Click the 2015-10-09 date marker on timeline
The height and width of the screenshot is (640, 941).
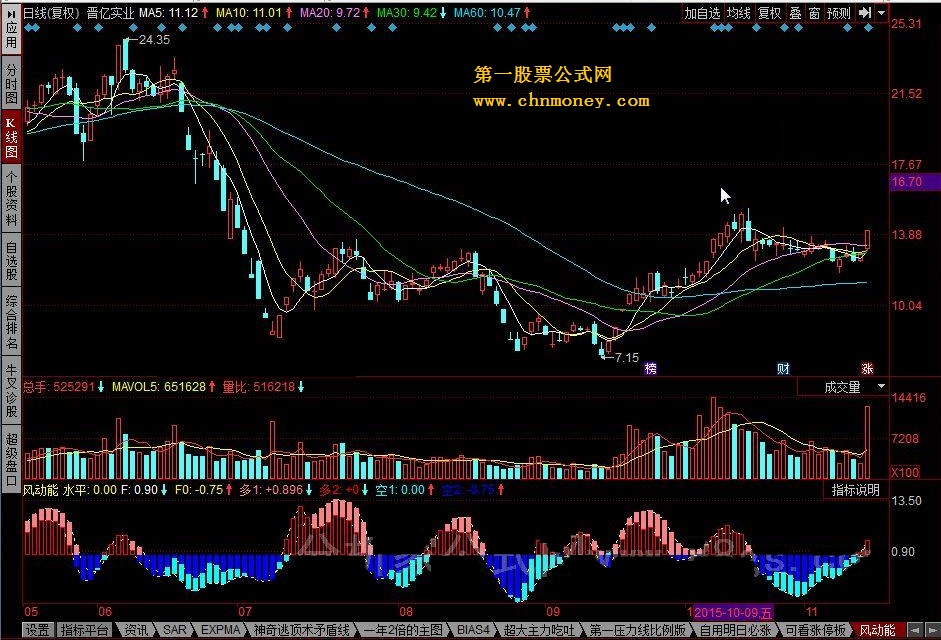coord(733,612)
